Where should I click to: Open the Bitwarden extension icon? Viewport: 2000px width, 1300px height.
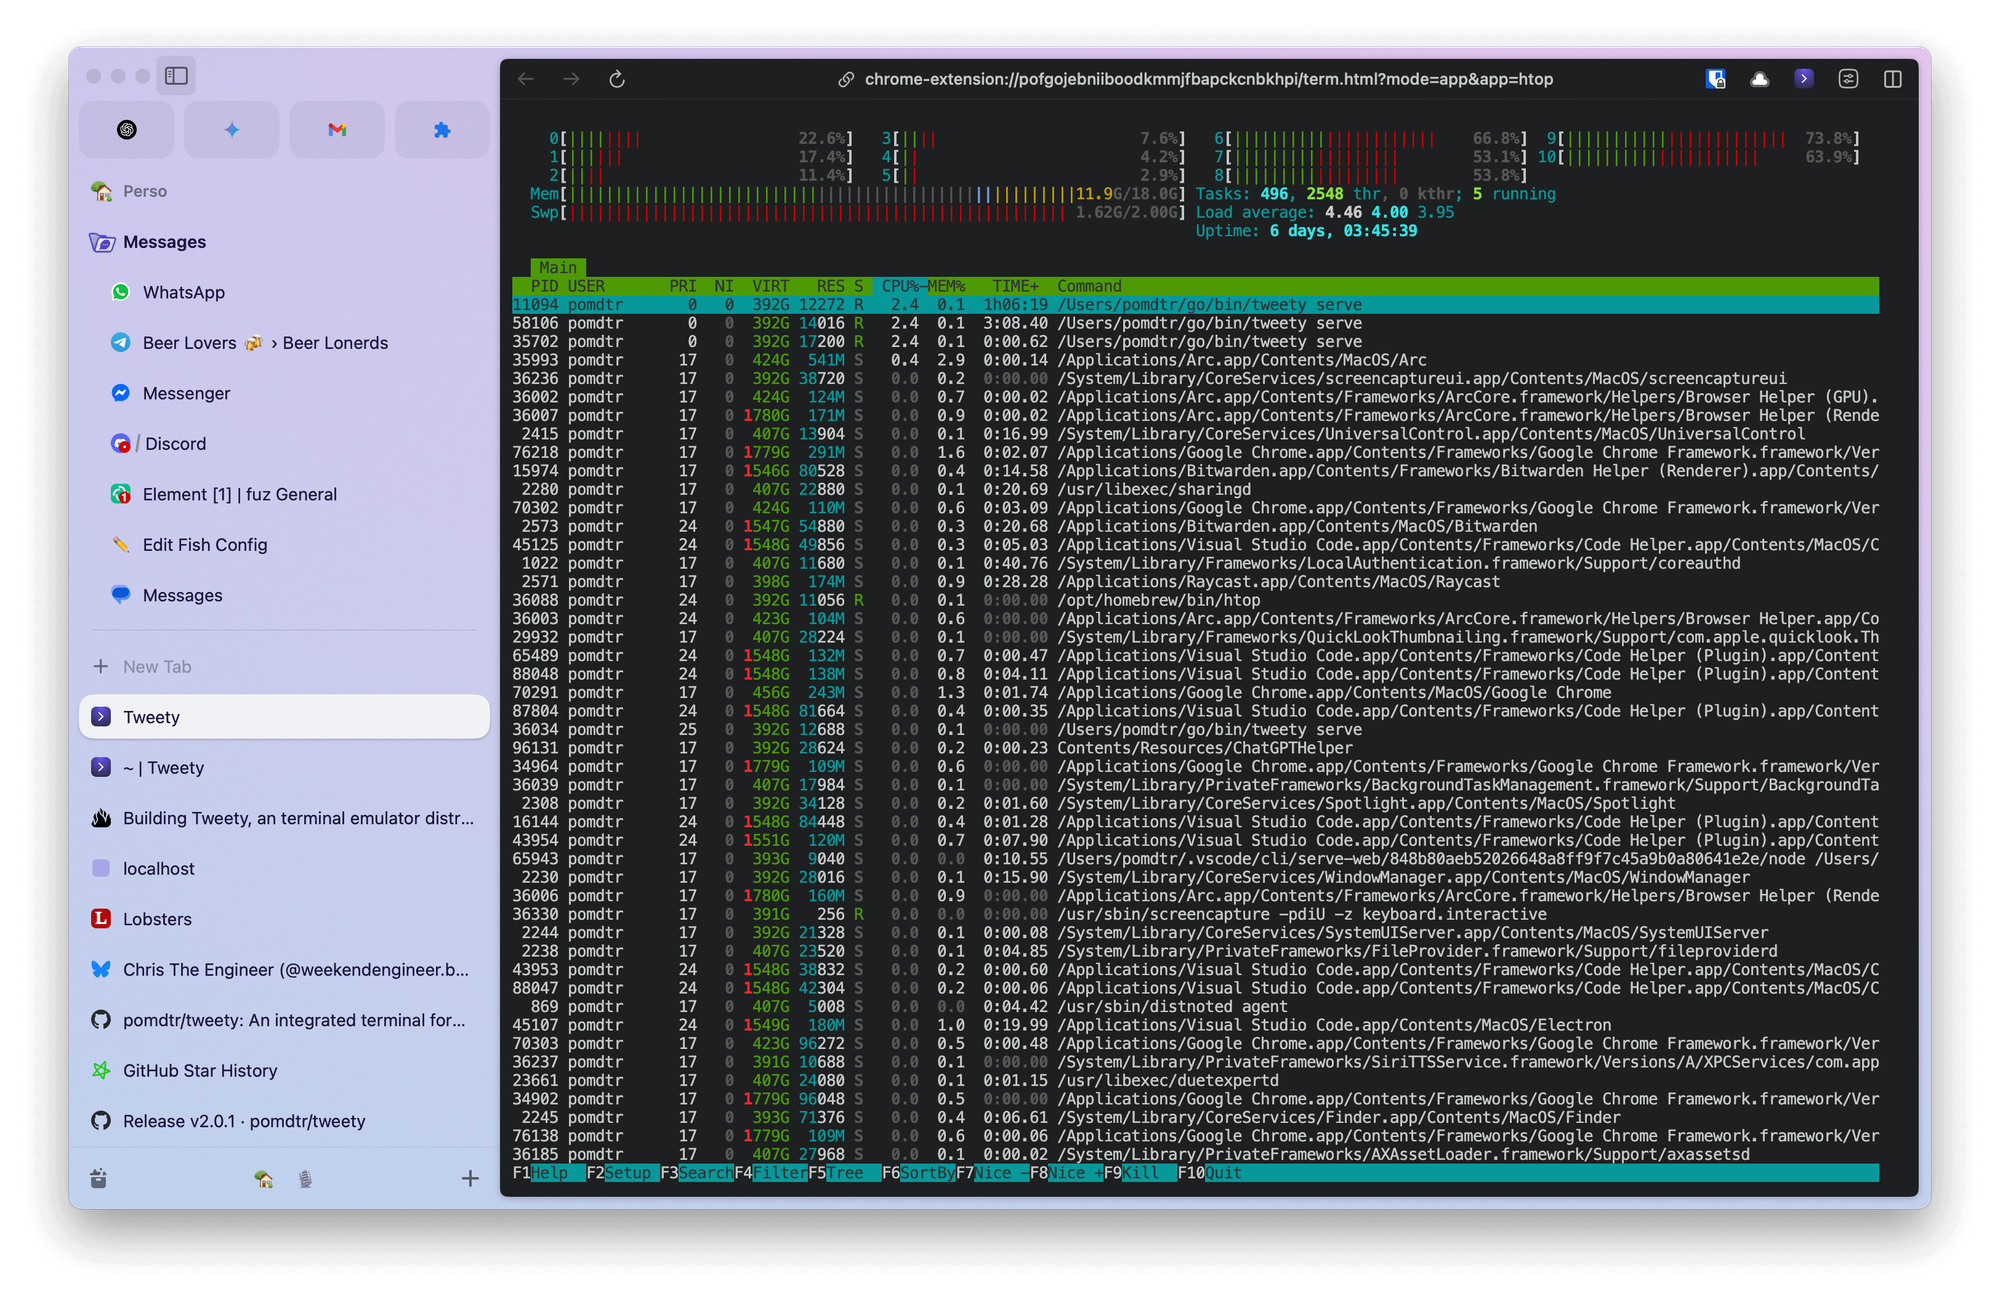coord(1716,79)
